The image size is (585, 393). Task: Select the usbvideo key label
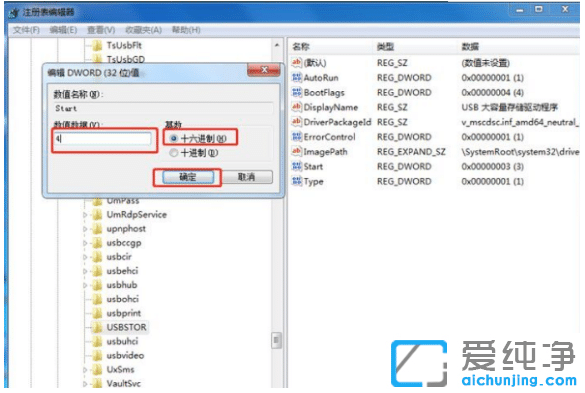point(125,356)
